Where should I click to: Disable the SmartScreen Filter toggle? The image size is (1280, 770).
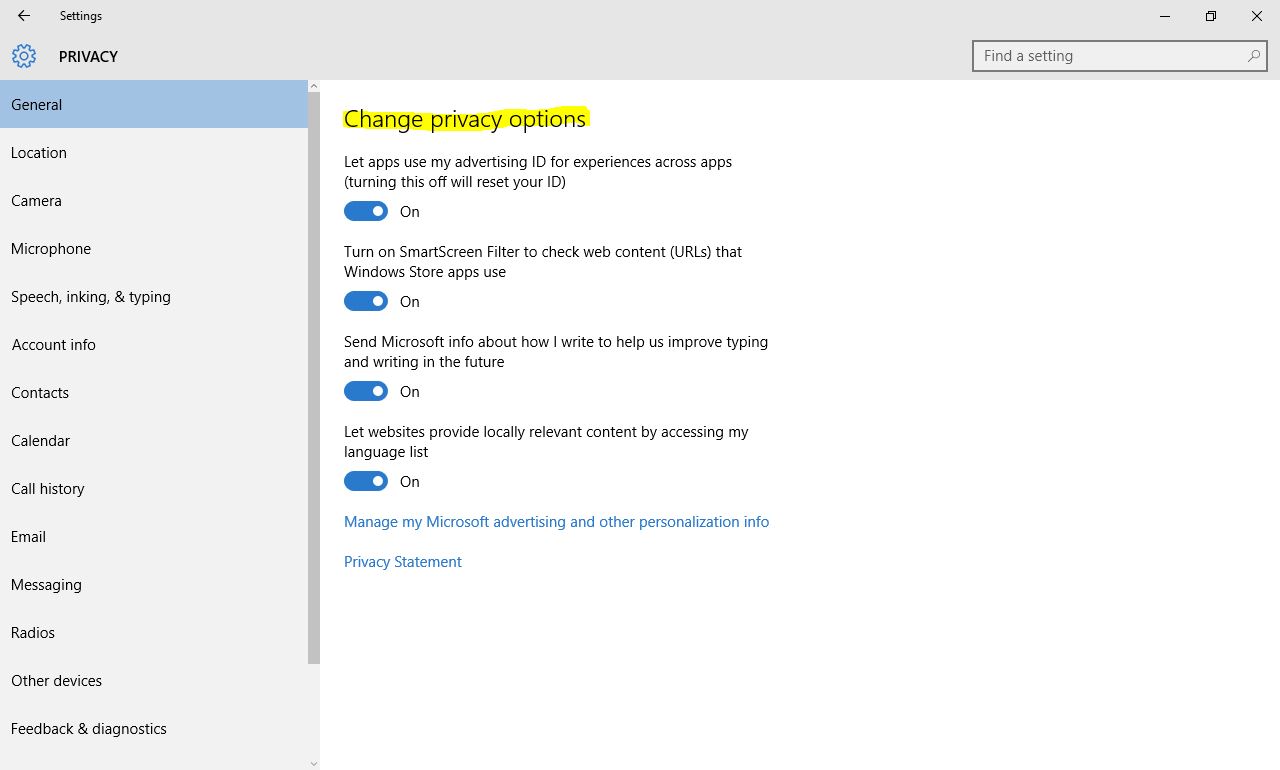click(366, 301)
